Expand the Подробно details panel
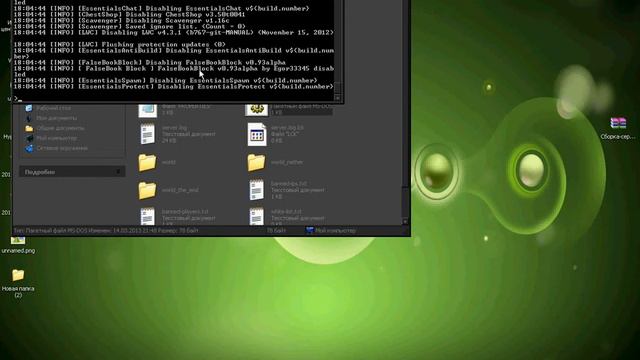Screen dimensions: 640x360 tap(118, 172)
